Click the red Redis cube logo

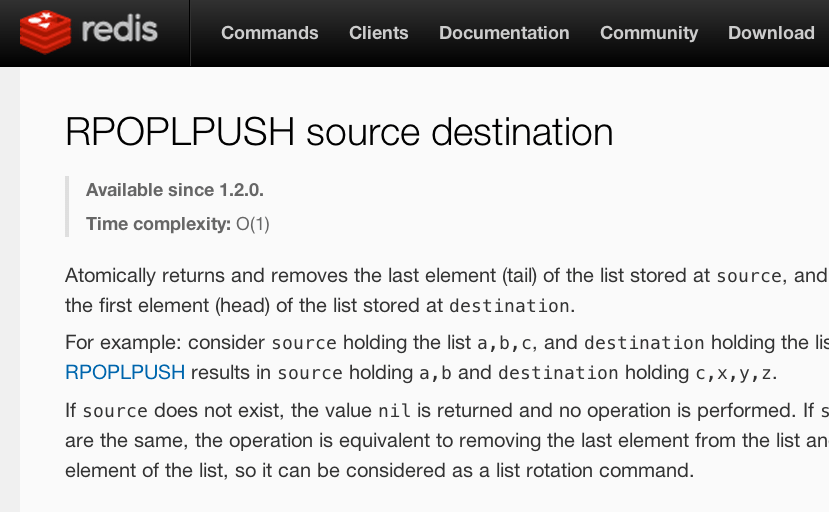[x=43, y=32]
